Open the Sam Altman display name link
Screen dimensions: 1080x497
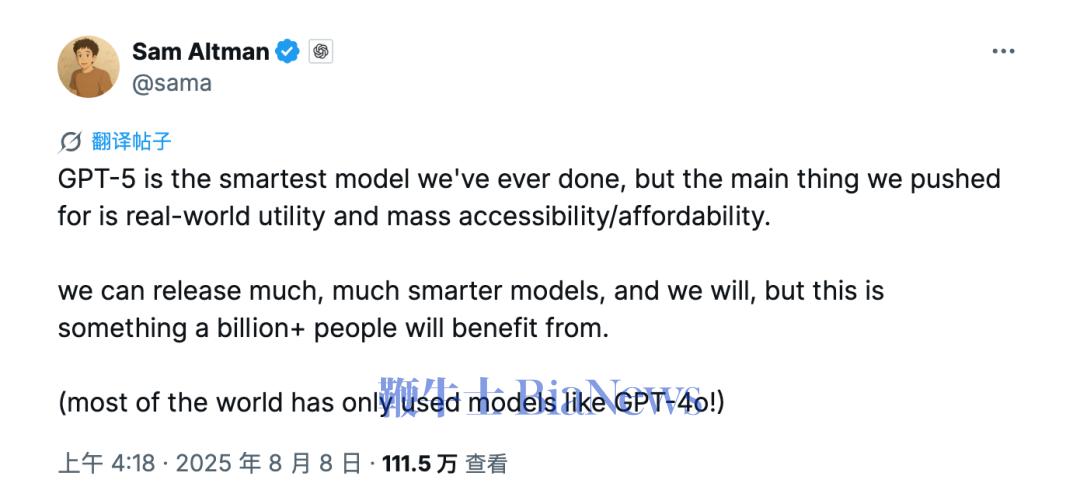pos(200,52)
